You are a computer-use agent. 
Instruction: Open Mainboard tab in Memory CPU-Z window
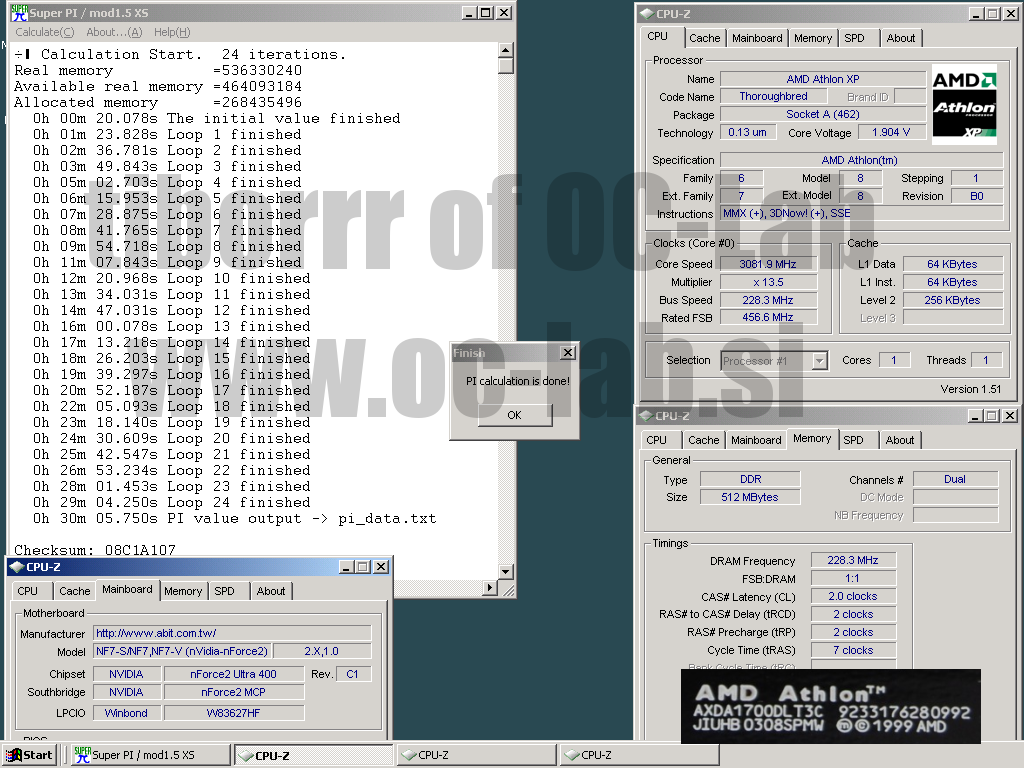(x=756, y=440)
